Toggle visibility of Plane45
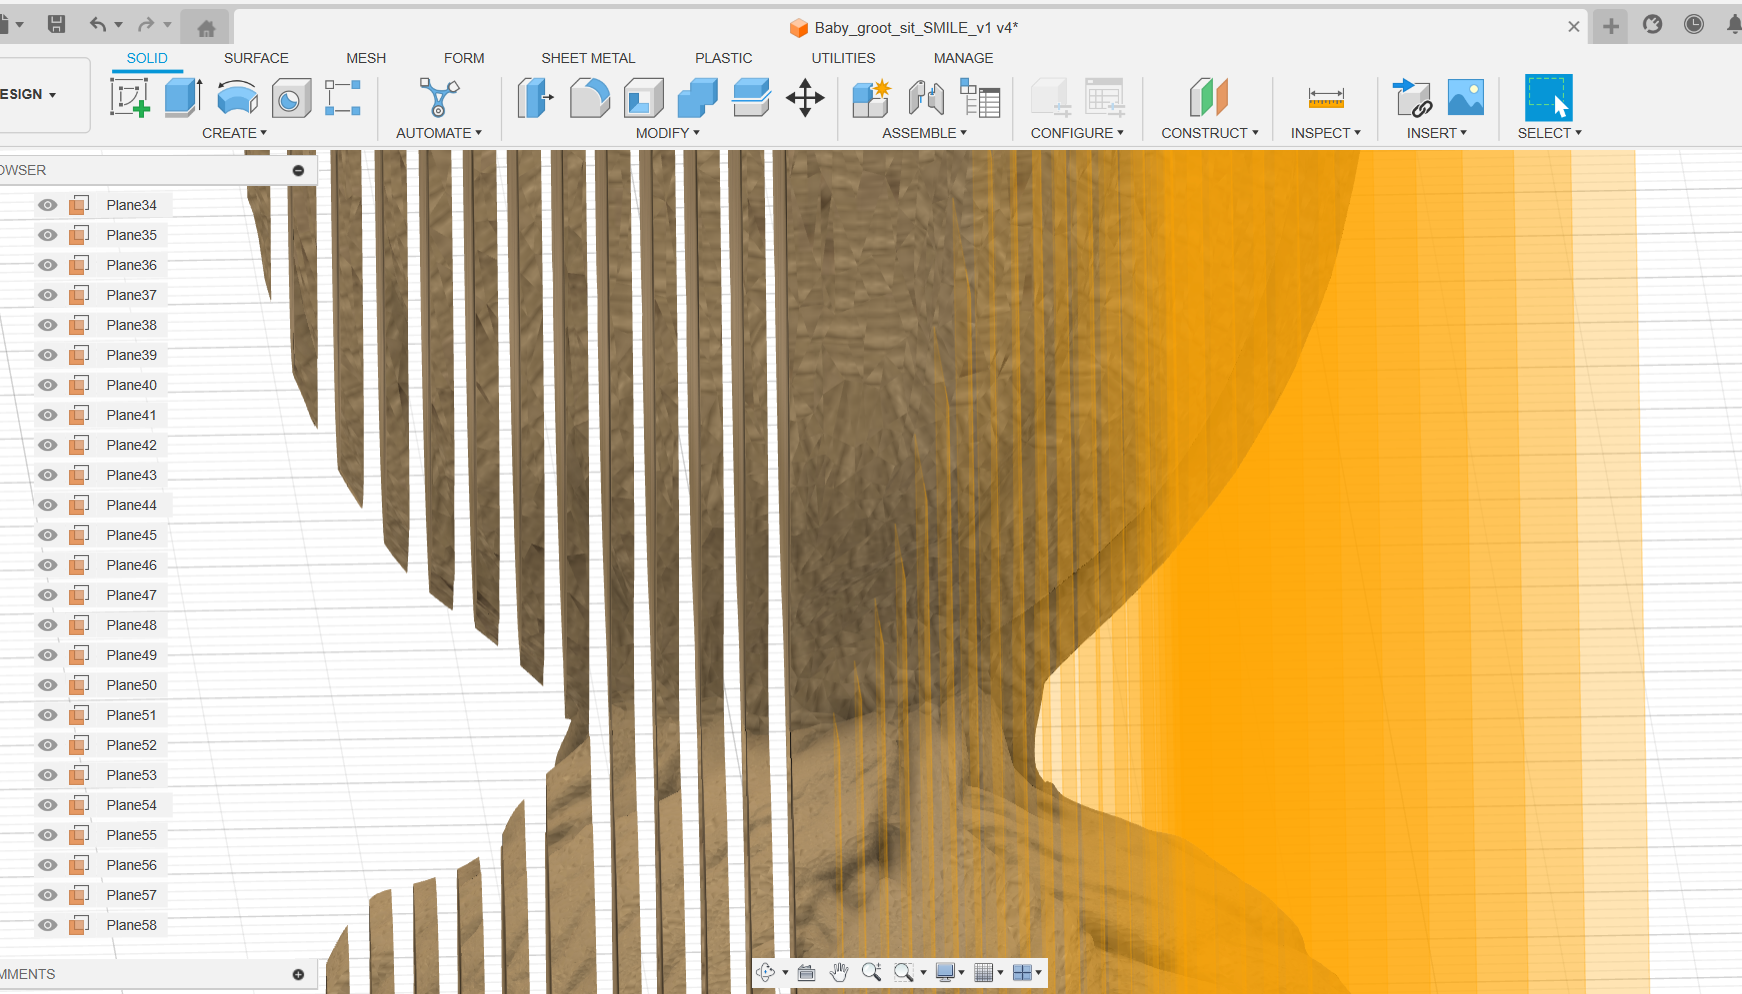 (47, 535)
